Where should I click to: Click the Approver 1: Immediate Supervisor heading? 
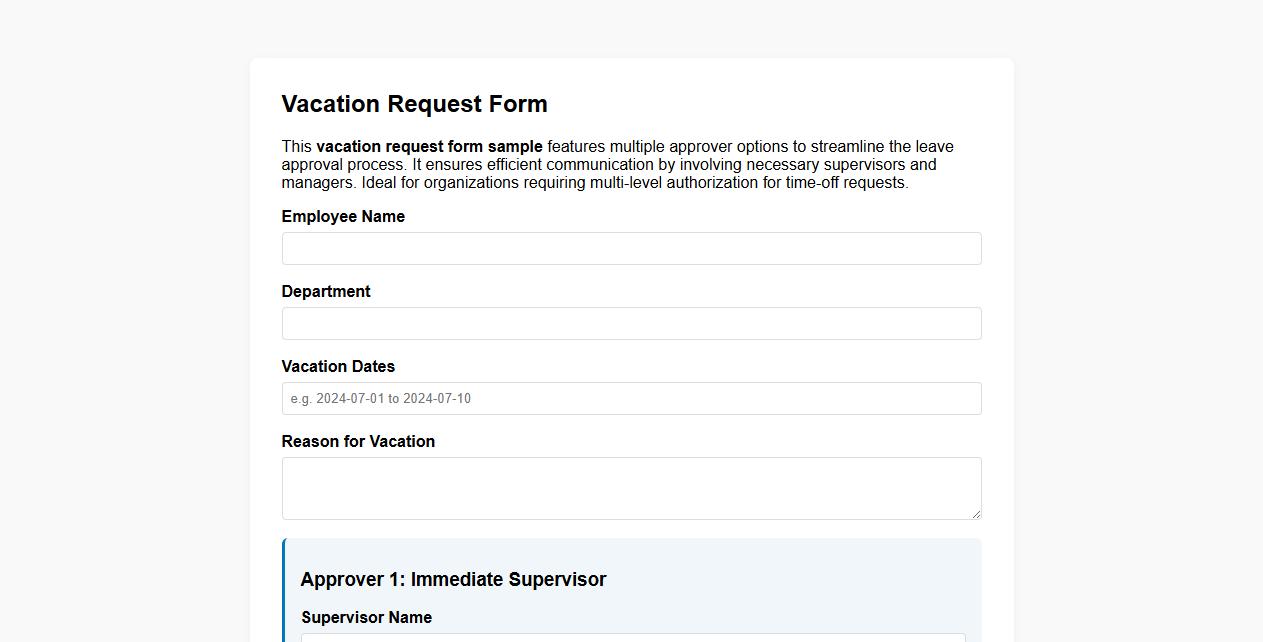pos(453,579)
